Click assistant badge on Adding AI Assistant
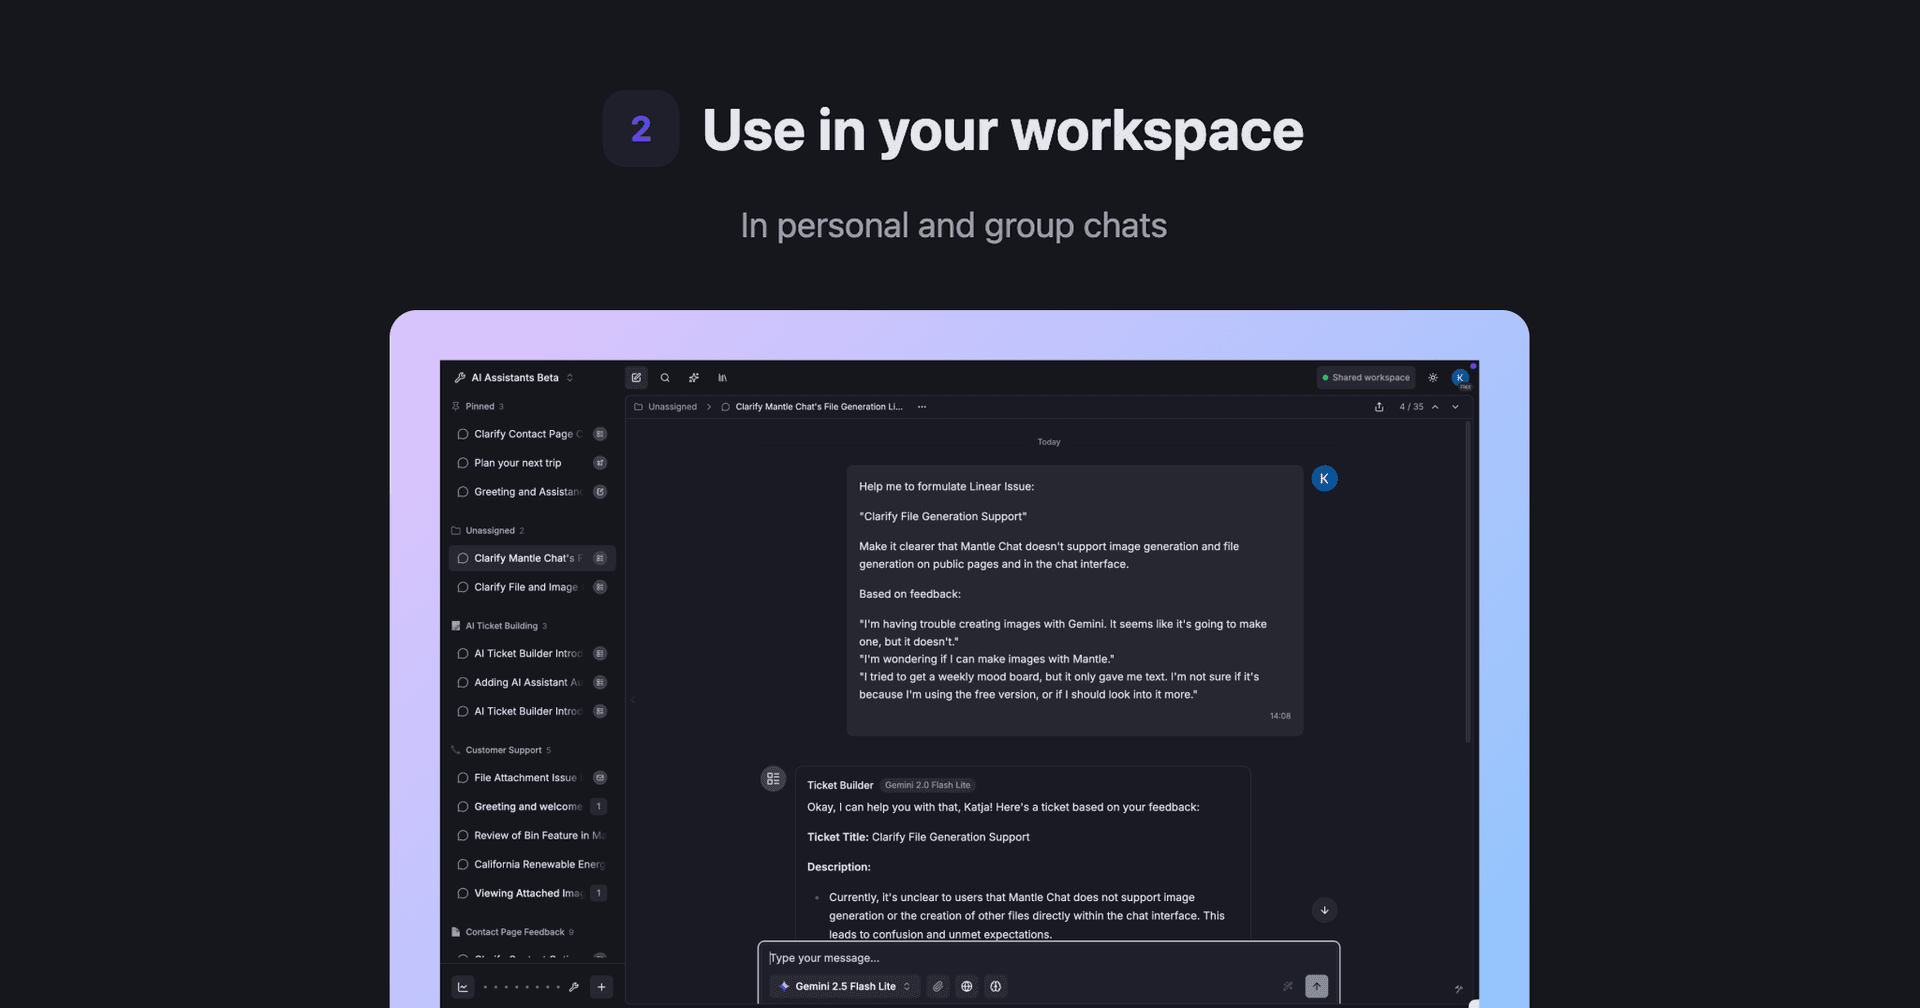 (600, 683)
